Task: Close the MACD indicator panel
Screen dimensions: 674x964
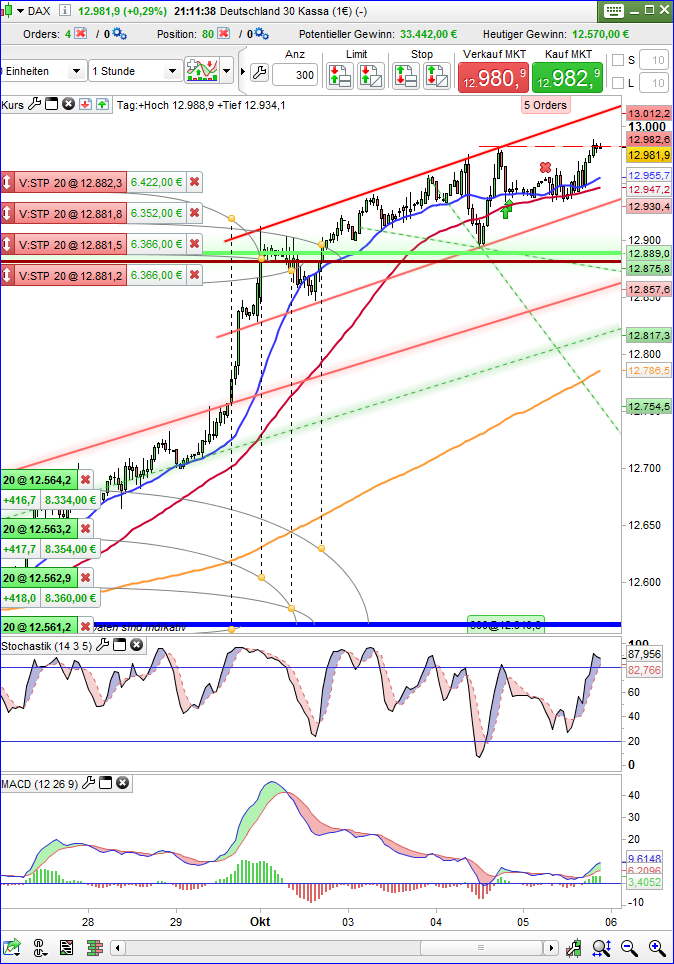Action: pos(122,783)
